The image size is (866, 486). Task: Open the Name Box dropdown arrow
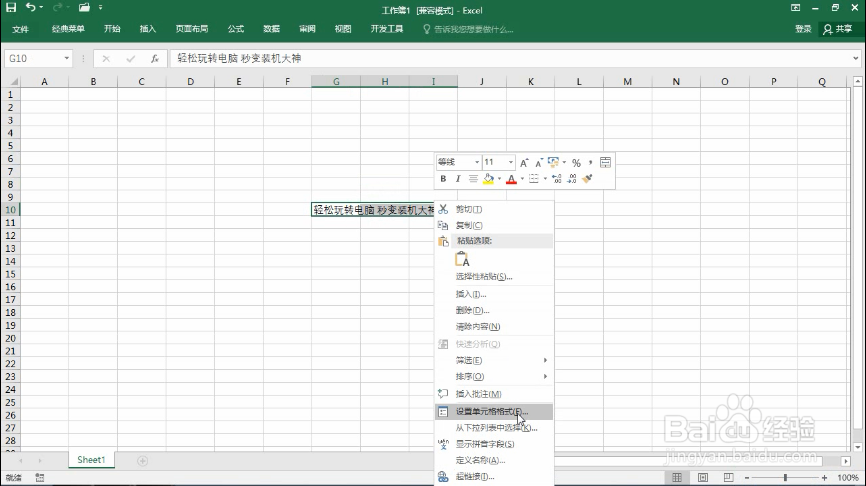pos(66,59)
